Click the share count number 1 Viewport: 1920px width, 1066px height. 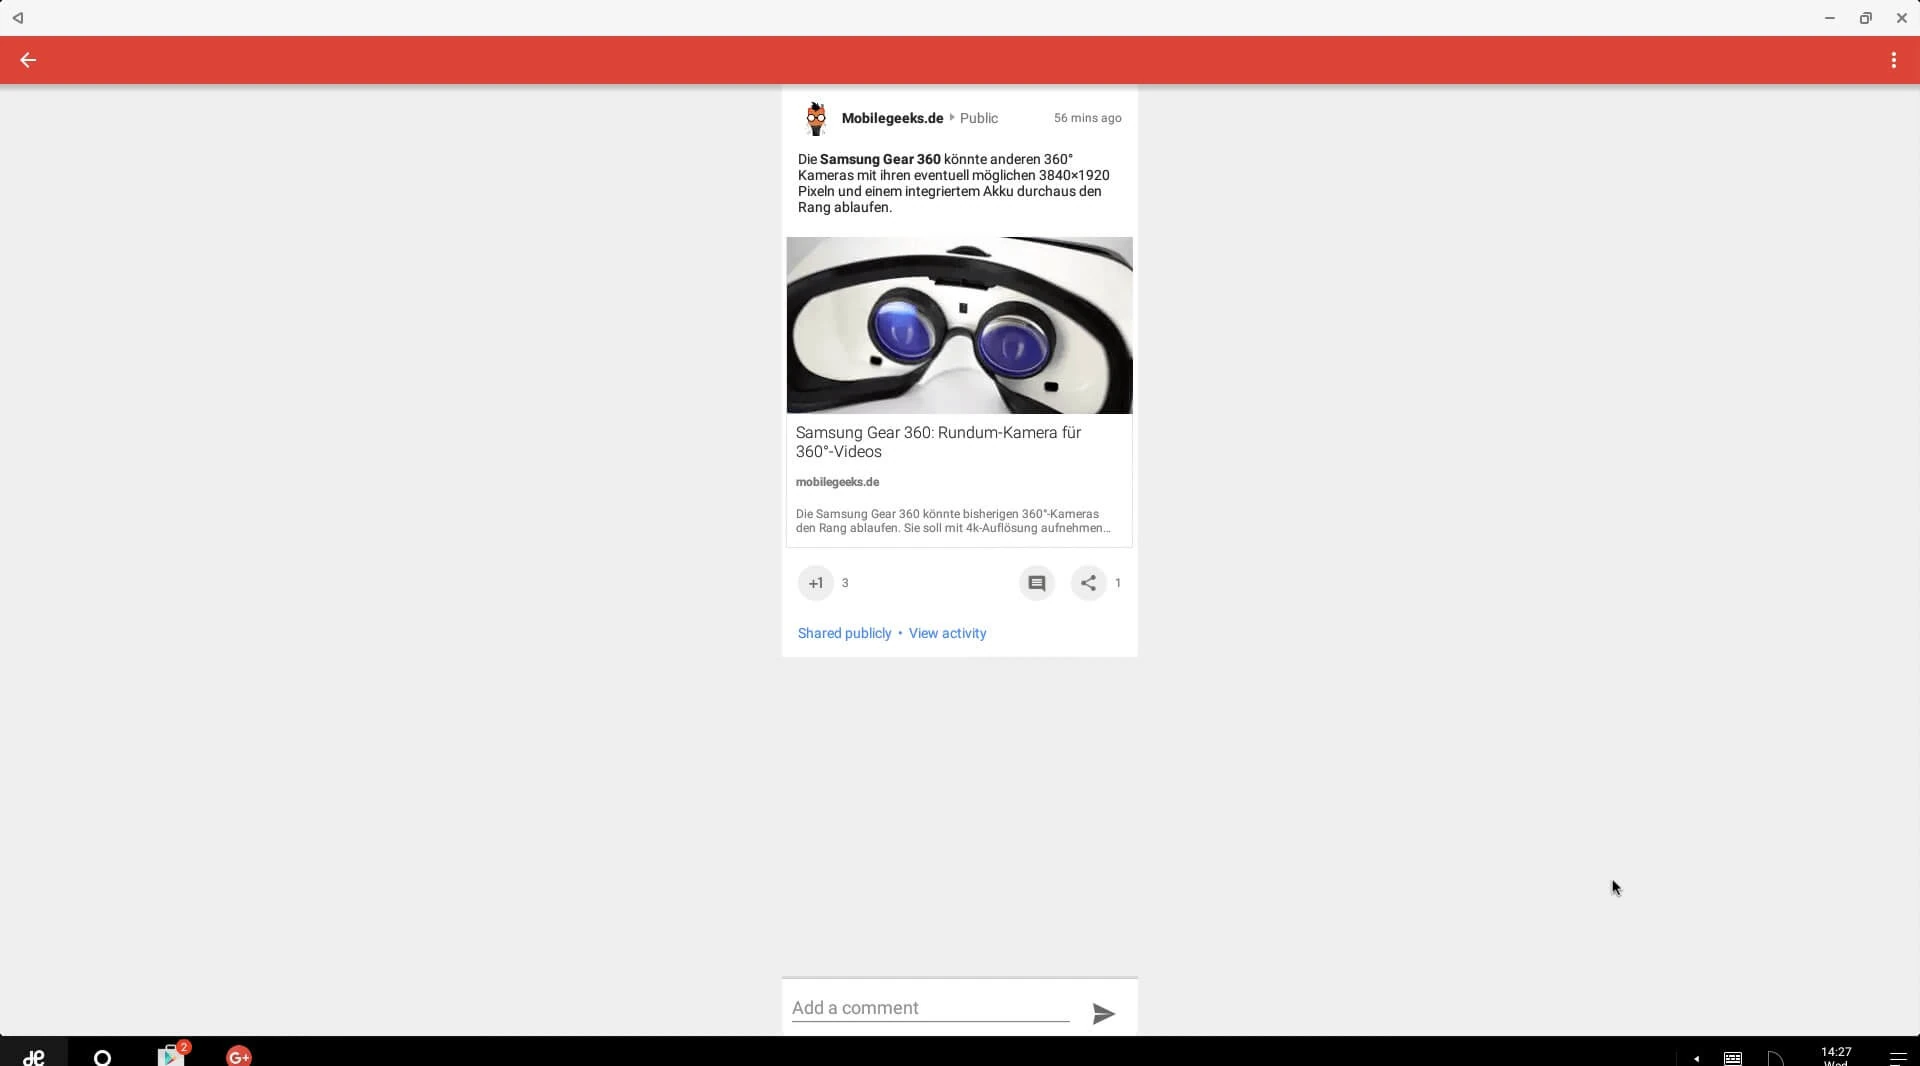click(1118, 583)
